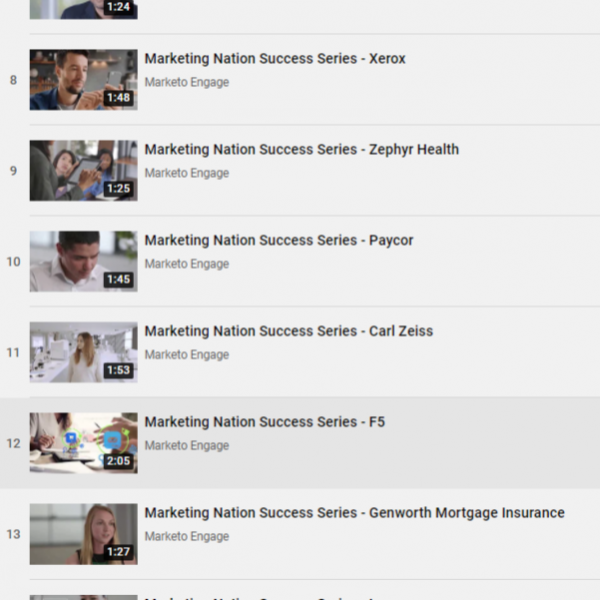Select playlist index number 11
This screenshot has width=600, height=600.
point(13,352)
